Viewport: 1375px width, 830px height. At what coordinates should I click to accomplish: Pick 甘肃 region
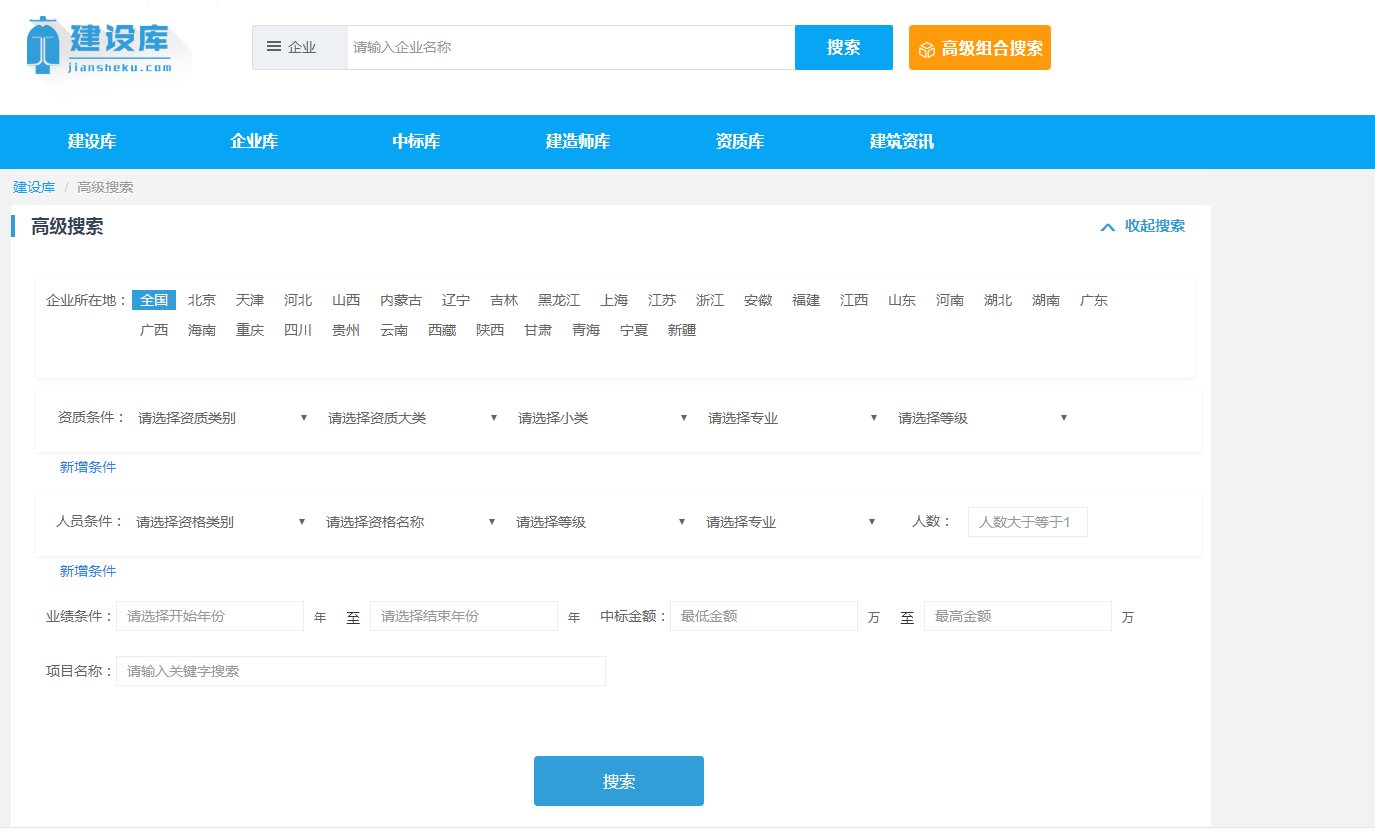click(x=538, y=330)
